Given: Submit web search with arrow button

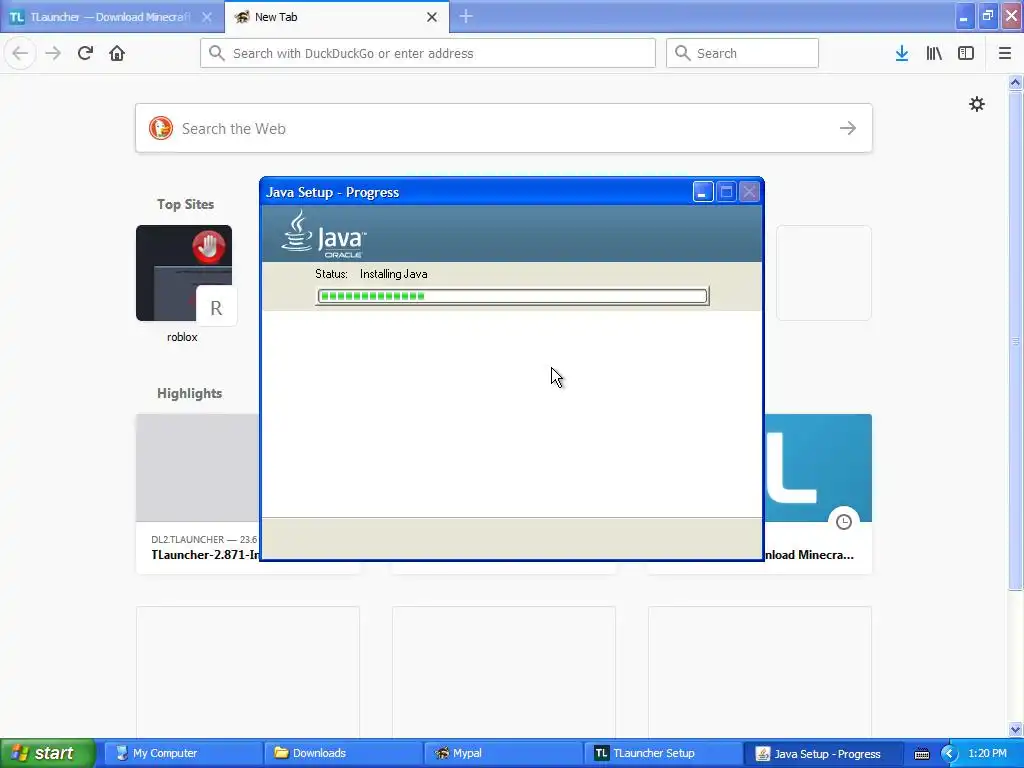Looking at the screenshot, I should (x=848, y=128).
